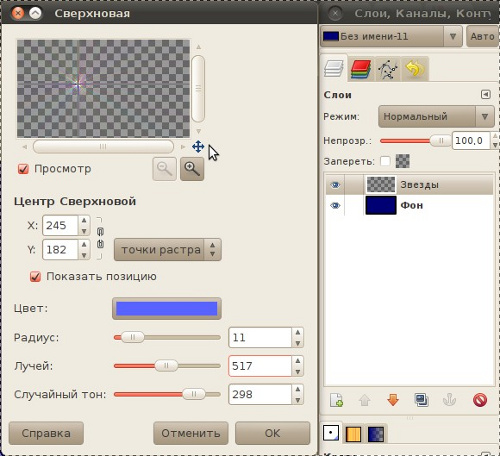Click the Непрозр. opacity slider
This screenshot has height=456, width=500.
(415, 141)
